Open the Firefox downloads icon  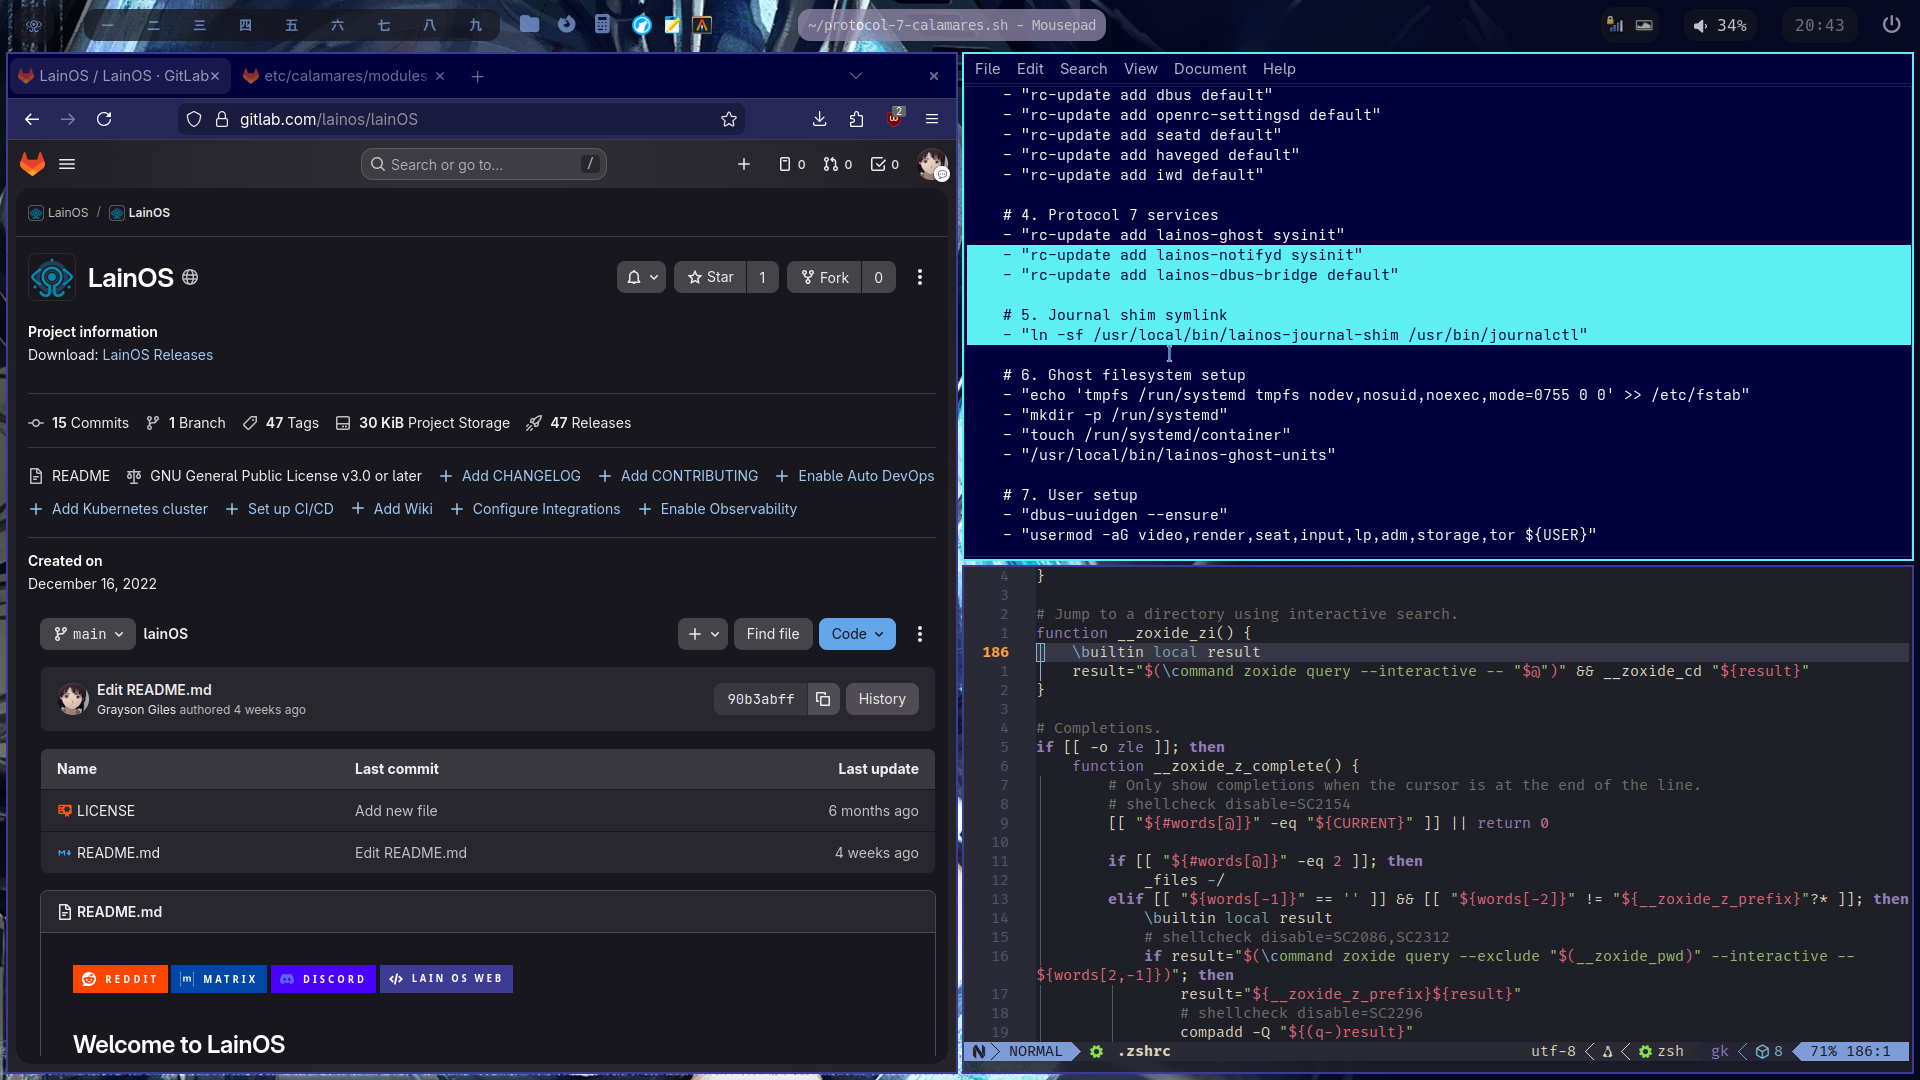(x=819, y=119)
